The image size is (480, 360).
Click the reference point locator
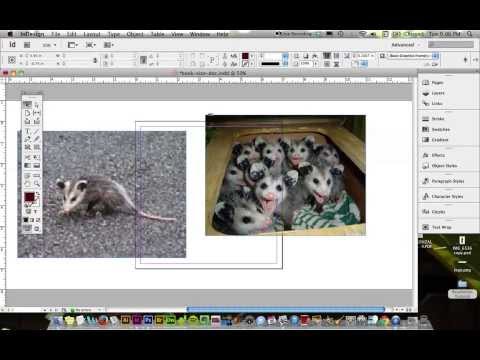coord(12,60)
